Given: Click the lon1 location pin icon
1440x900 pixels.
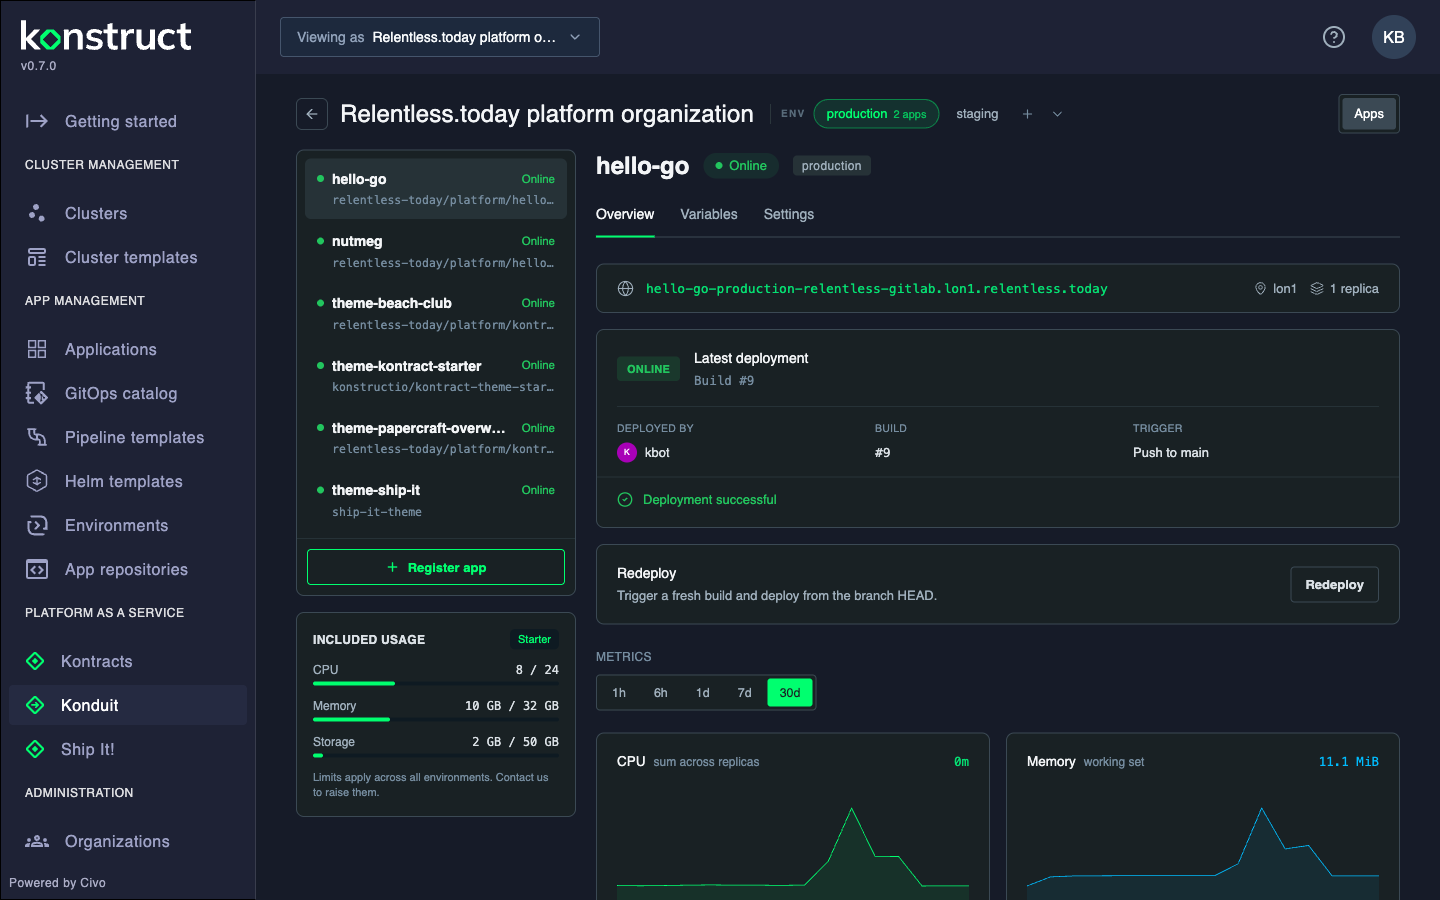Looking at the screenshot, I should point(1260,289).
